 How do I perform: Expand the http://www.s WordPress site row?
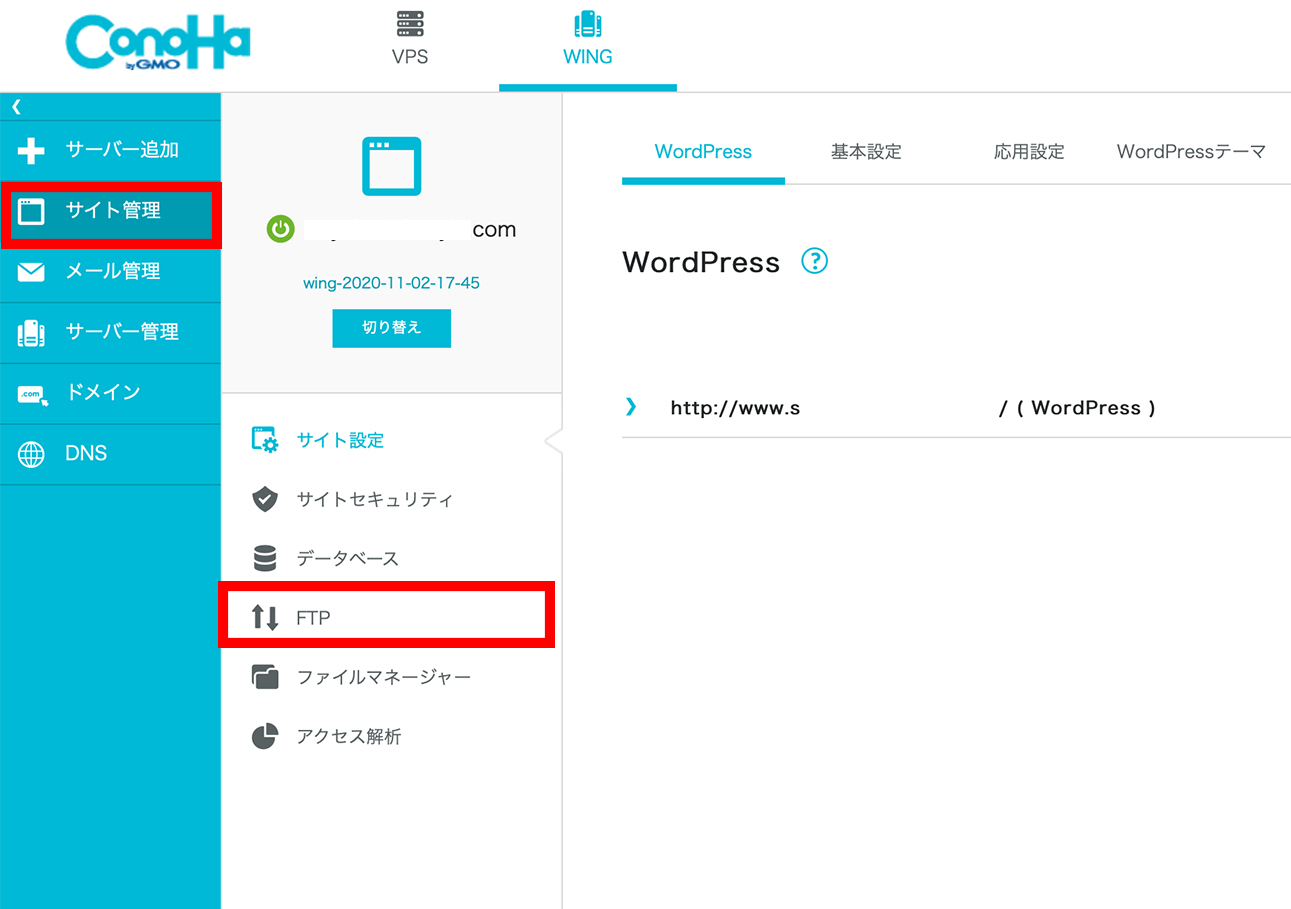pos(630,406)
